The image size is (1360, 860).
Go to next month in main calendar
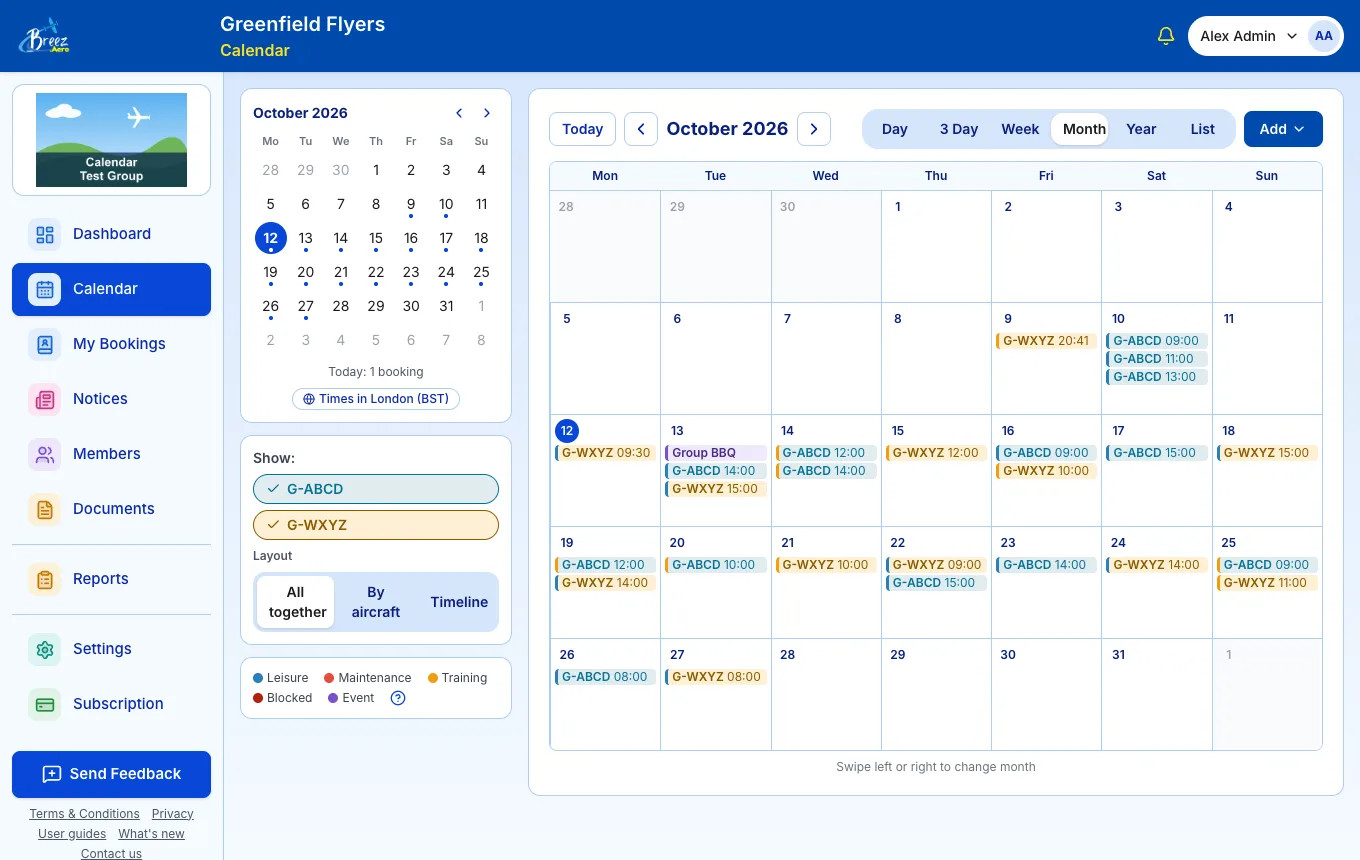click(x=814, y=129)
